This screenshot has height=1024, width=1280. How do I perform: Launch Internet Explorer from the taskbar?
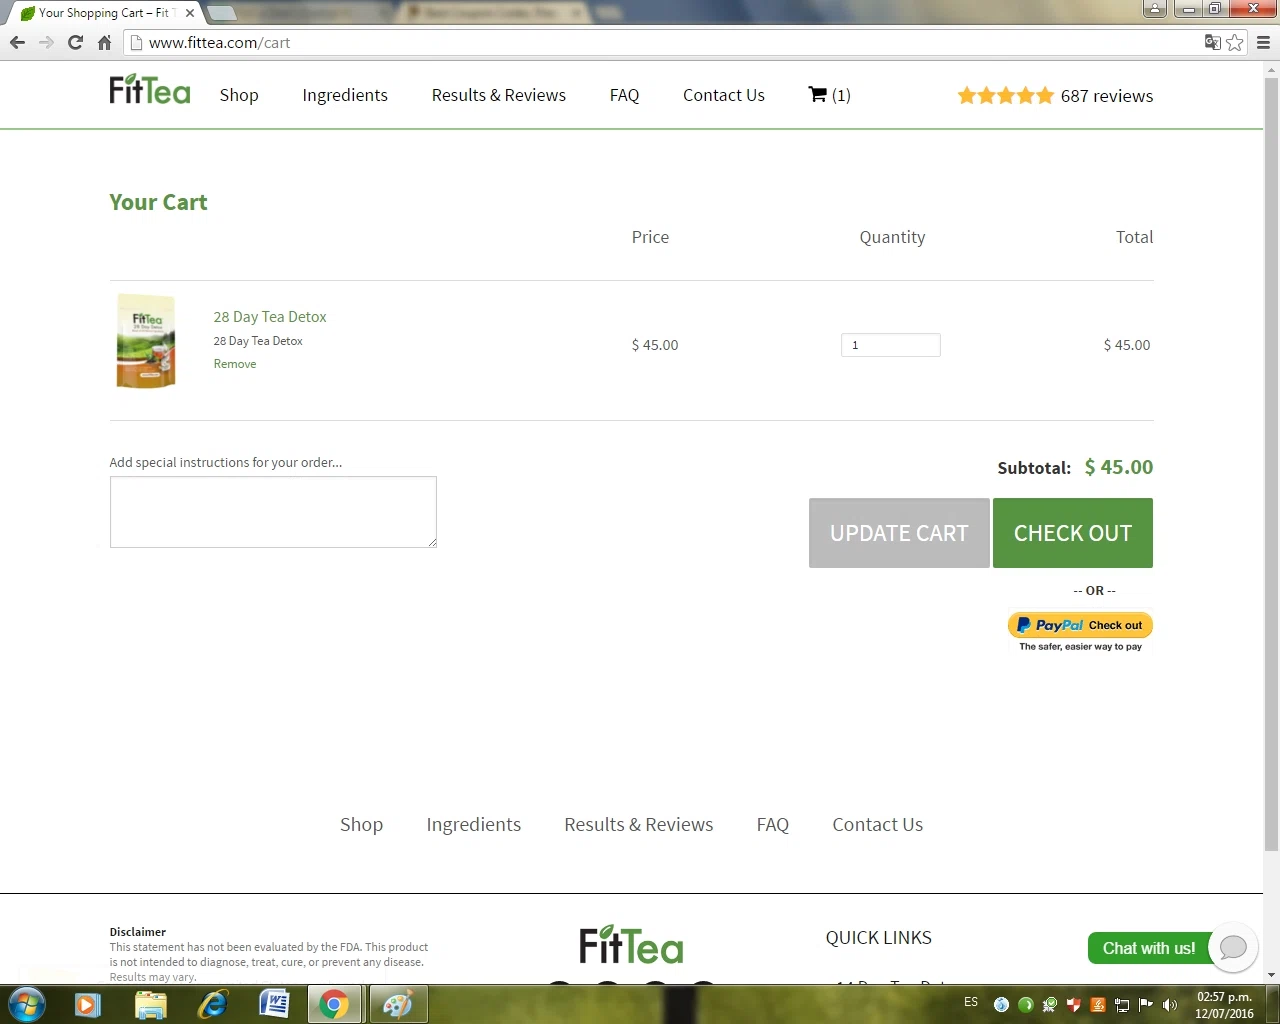(212, 1004)
